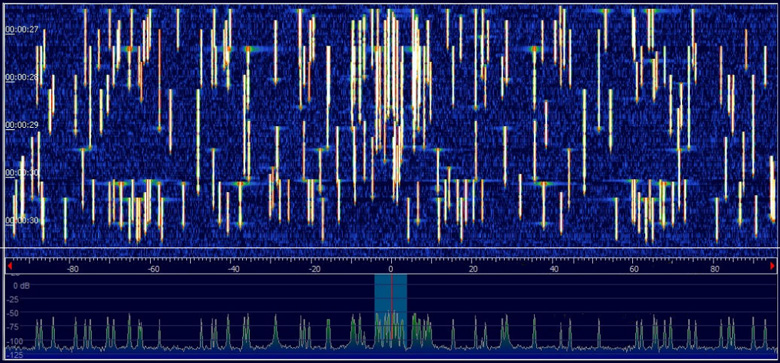This screenshot has height=363, width=780.
Task: Click the 00:00:29 waterfall timestamp
Action: point(22,125)
